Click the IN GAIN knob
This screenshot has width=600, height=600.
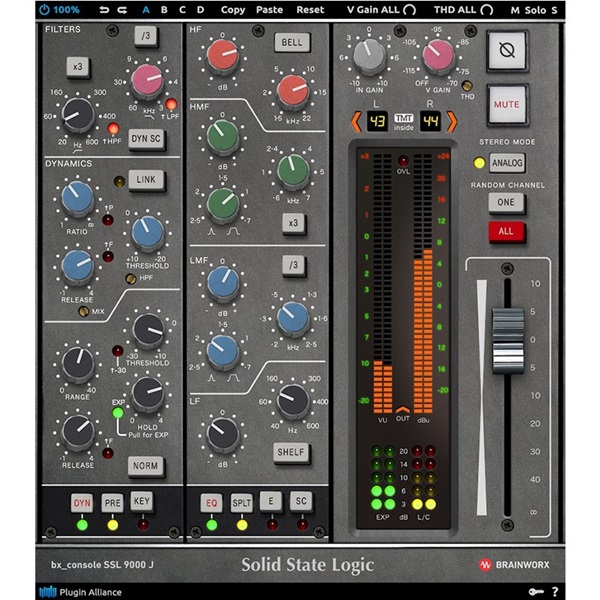point(369,56)
